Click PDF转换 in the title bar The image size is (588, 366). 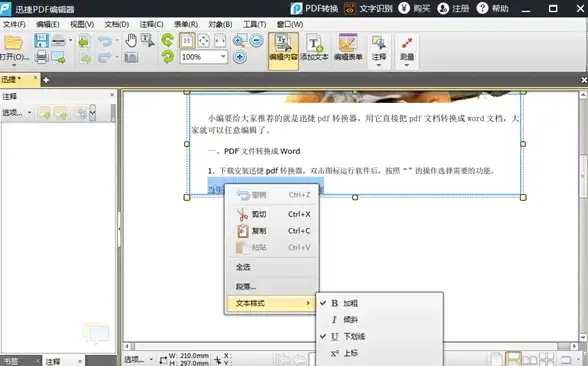(315, 8)
